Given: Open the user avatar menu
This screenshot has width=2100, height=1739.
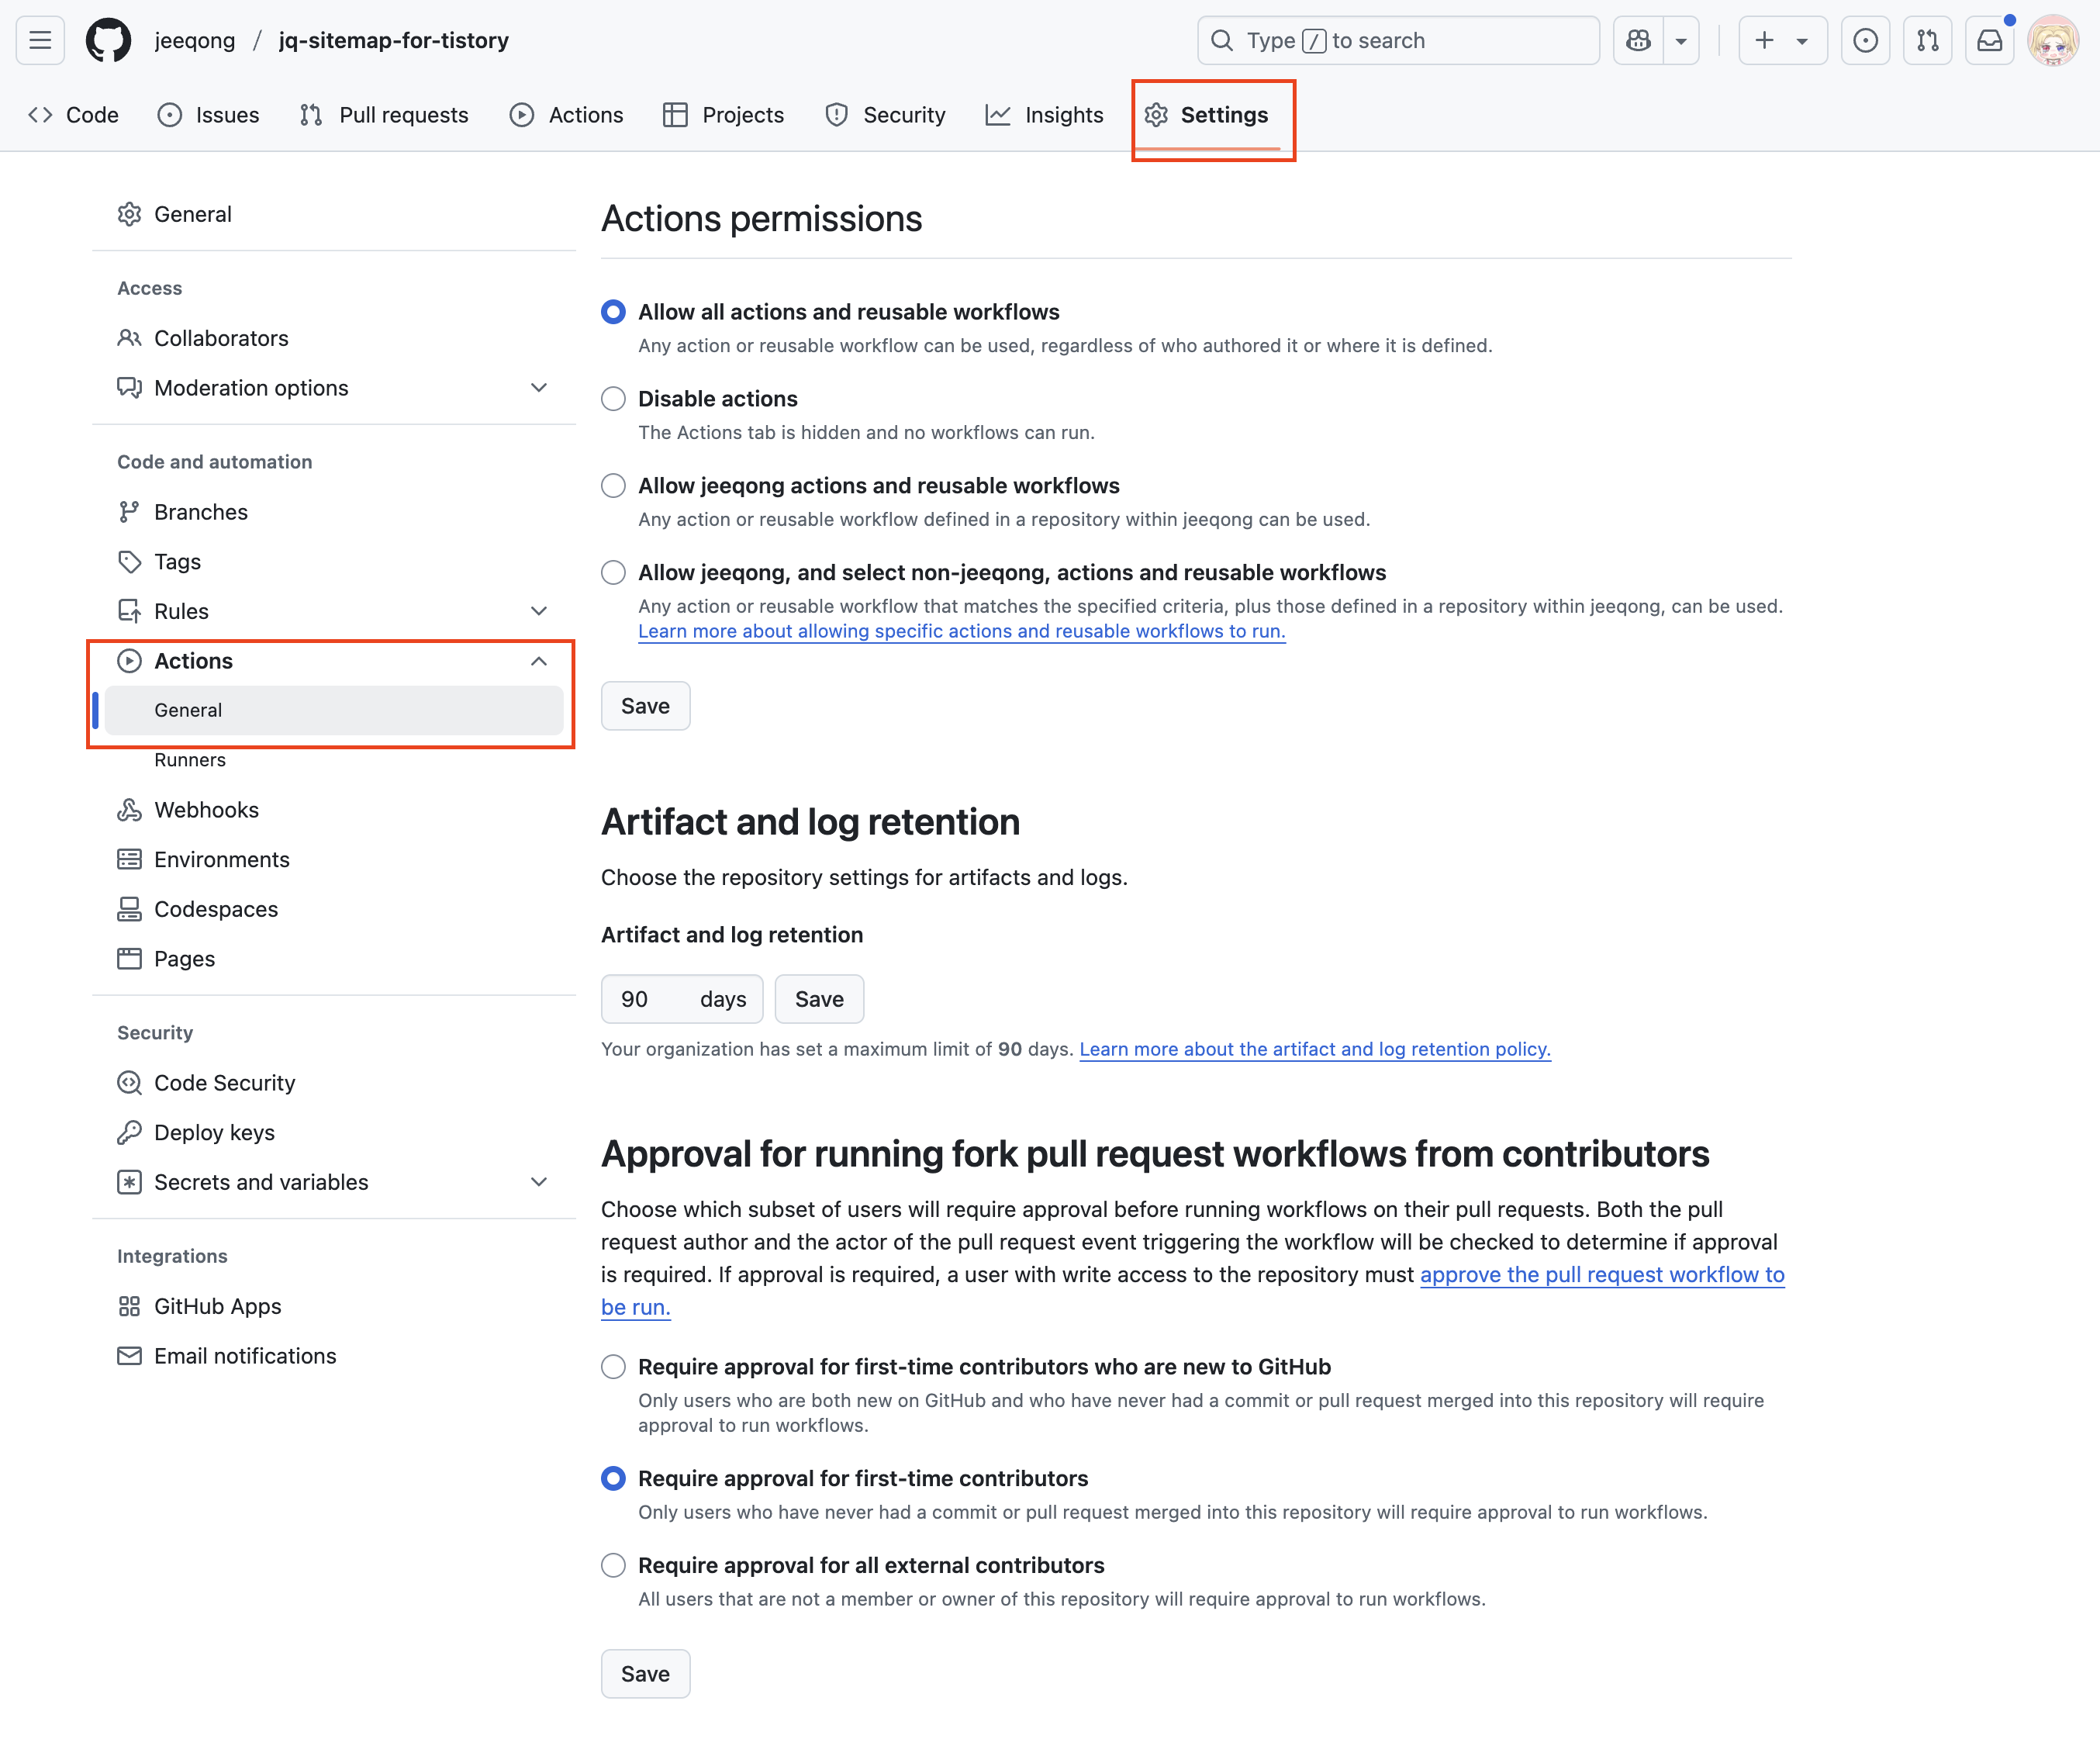Looking at the screenshot, I should (2052, 40).
